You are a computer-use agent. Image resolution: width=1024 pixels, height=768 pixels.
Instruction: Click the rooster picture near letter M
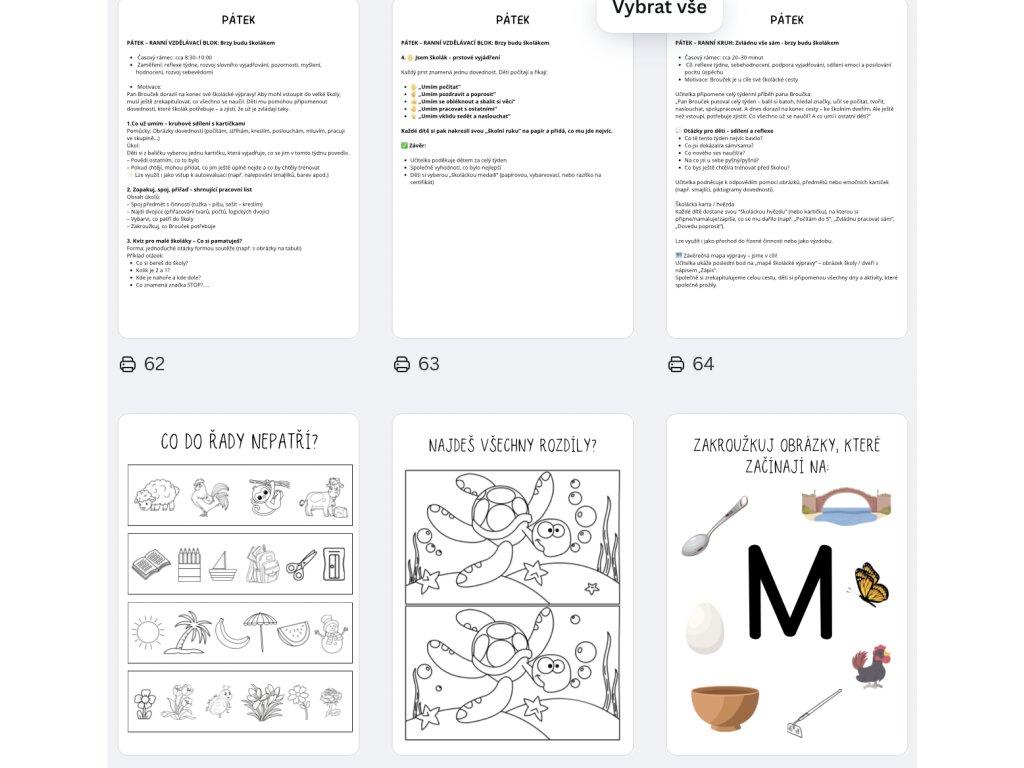click(872, 667)
